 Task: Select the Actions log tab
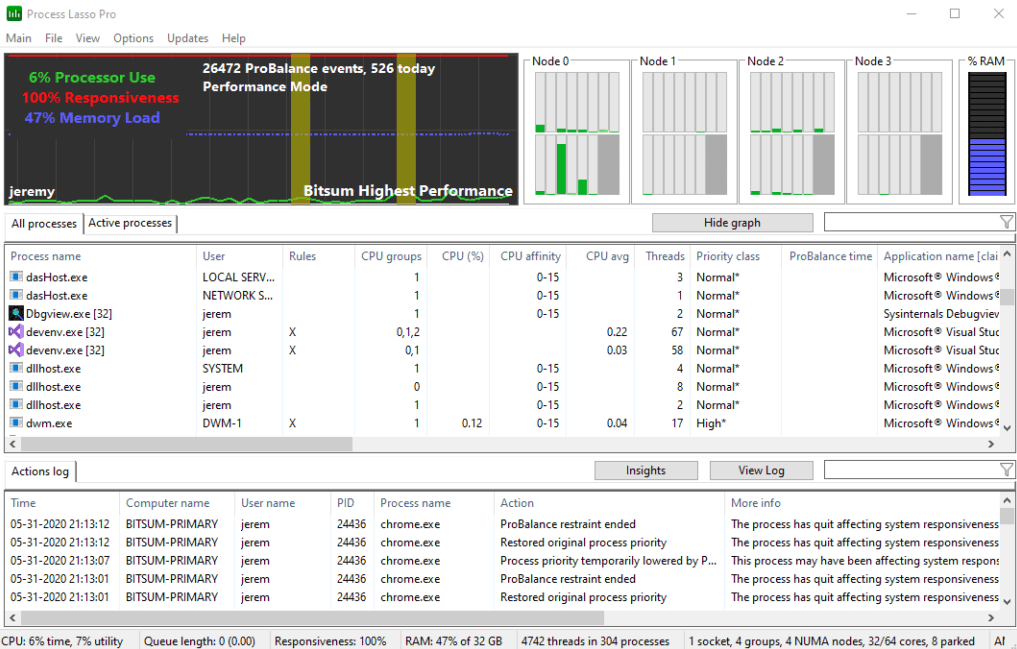40,471
